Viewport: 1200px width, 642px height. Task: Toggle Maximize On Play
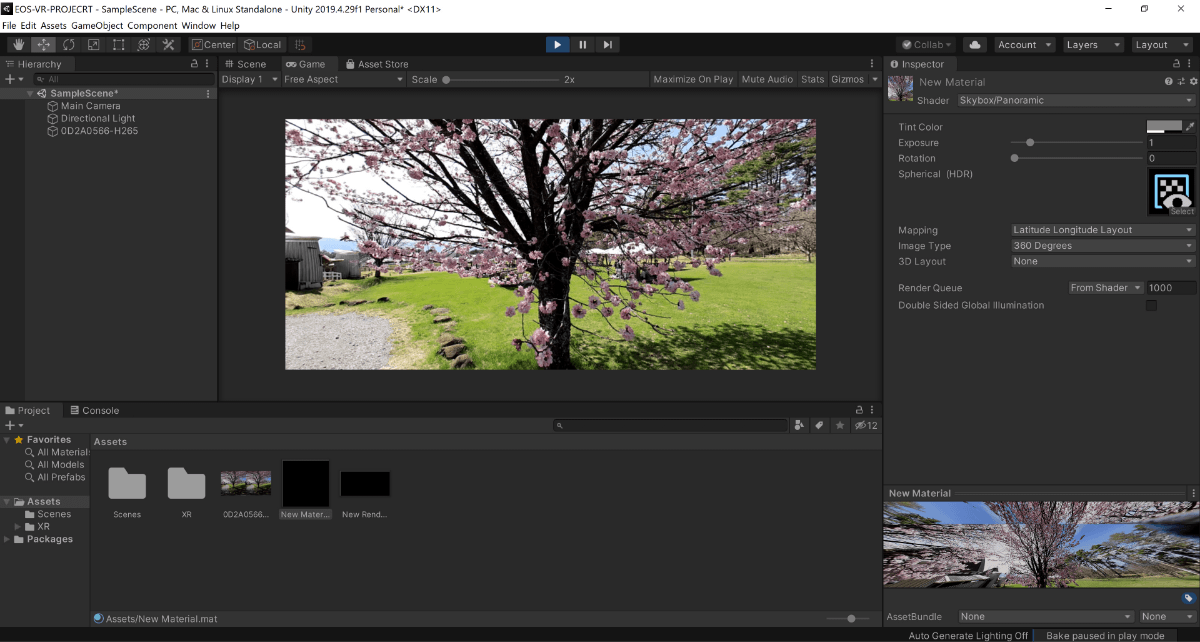(x=693, y=79)
